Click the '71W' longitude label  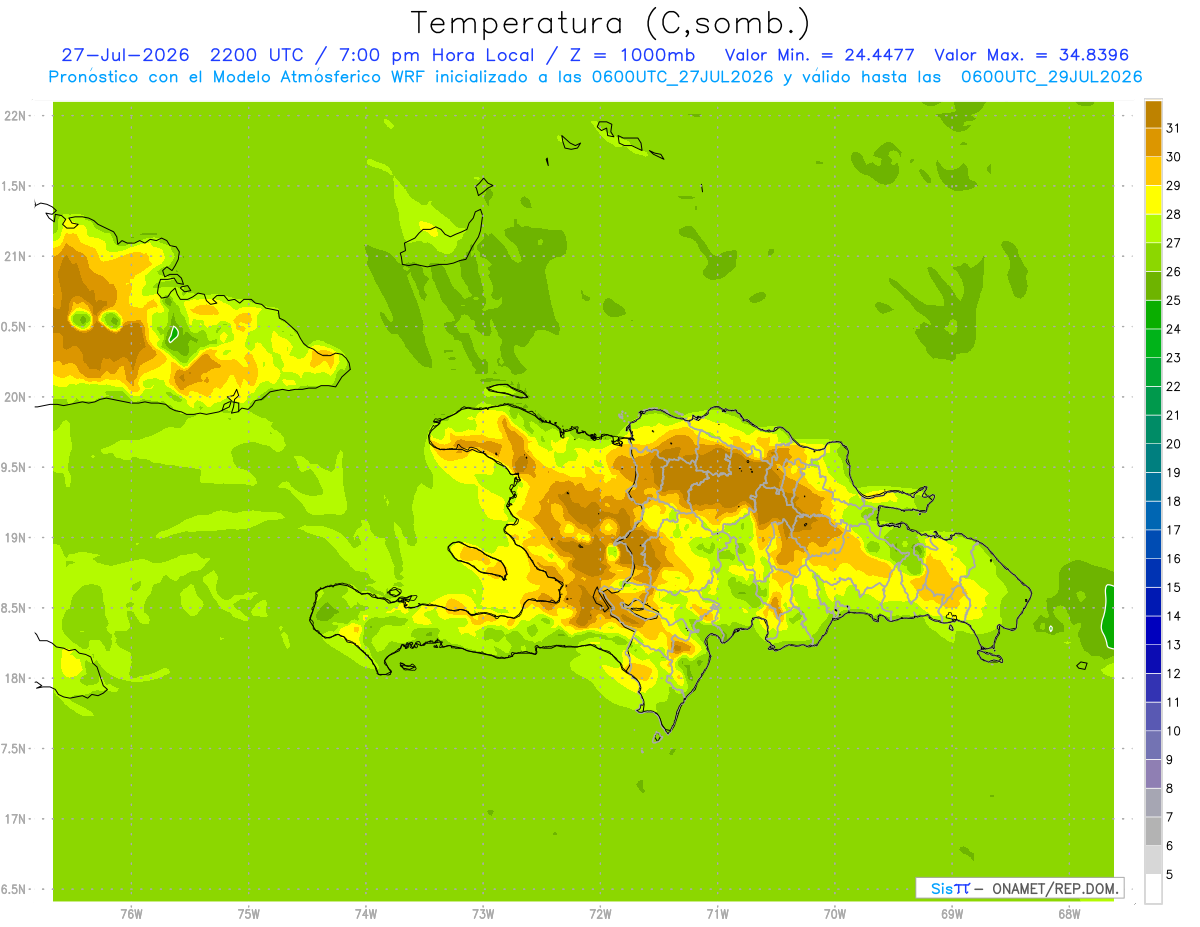coord(717,914)
